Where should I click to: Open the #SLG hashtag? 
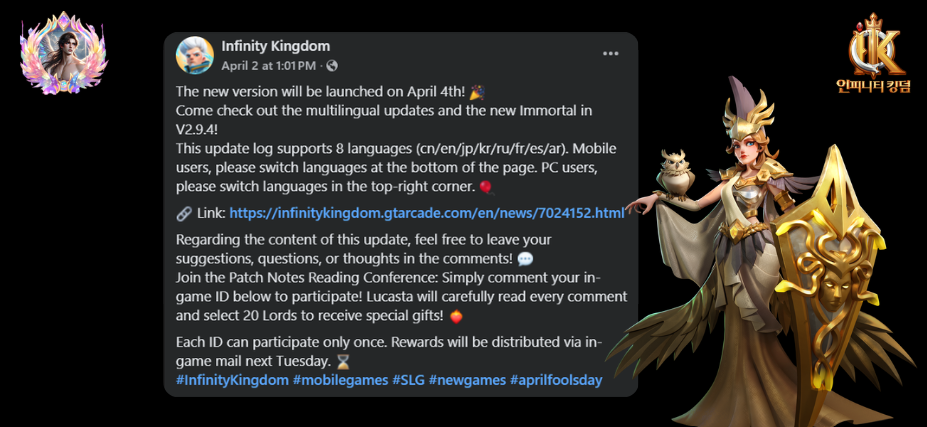tap(409, 380)
